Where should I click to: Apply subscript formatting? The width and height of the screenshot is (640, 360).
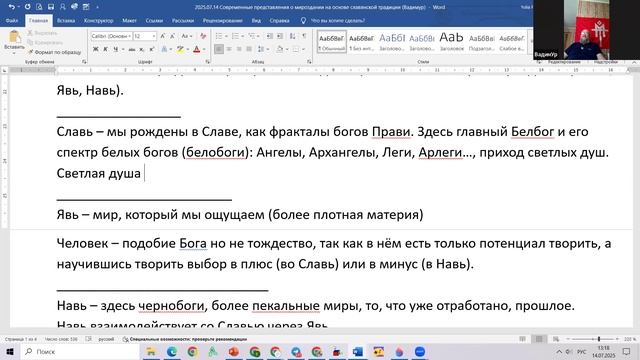click(x=142, y=49)
